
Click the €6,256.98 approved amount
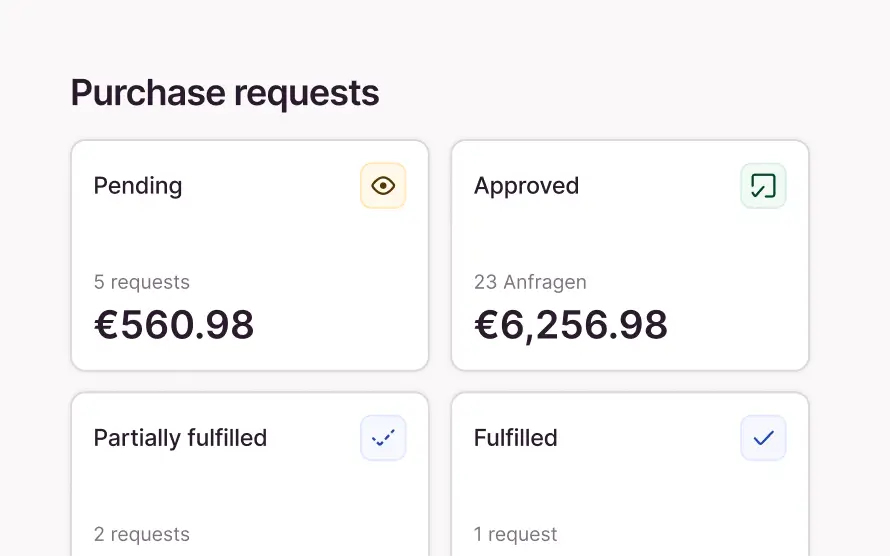[x=570, y=325]
